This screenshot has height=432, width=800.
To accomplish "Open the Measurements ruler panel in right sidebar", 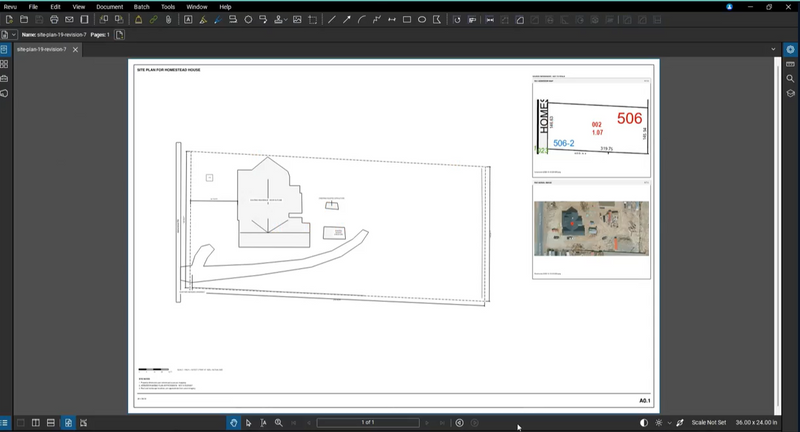I will click(x=790, y=64).
